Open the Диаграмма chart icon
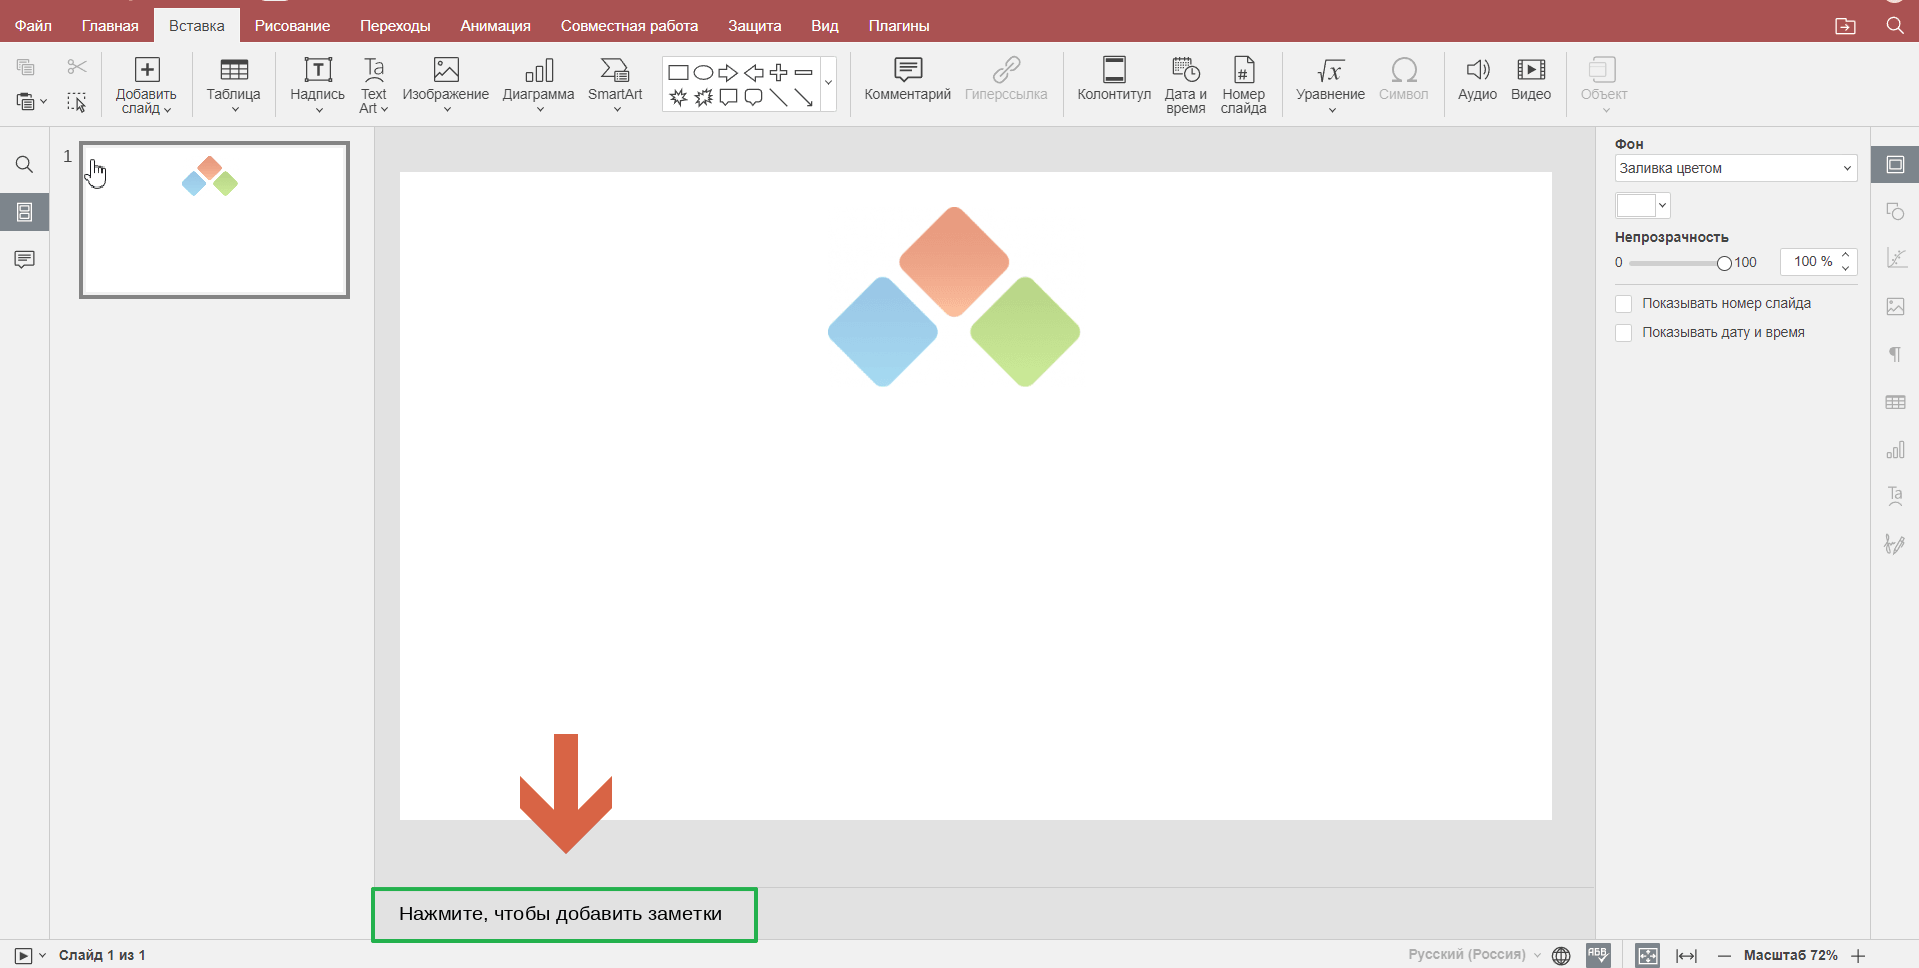Screen dimensions: 1919x968 pyautogui.click(x=538, y=70)
